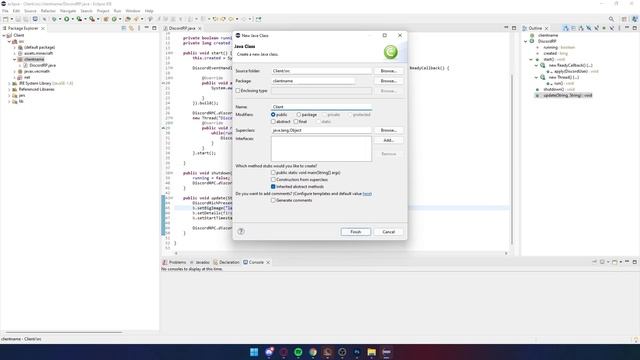Click Add next to Interfaces list

pyautogui.click(x=389, y=140)
